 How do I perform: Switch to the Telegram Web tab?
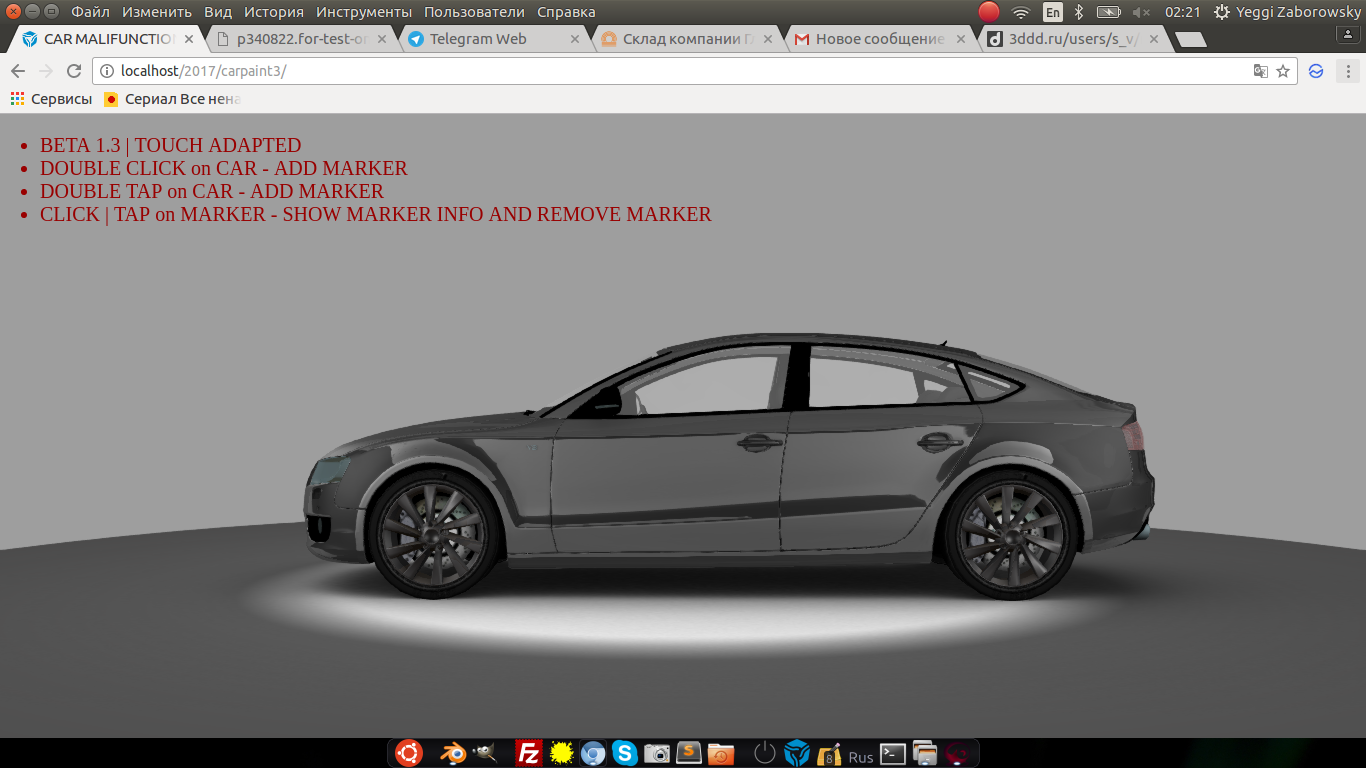coord(493,39)
